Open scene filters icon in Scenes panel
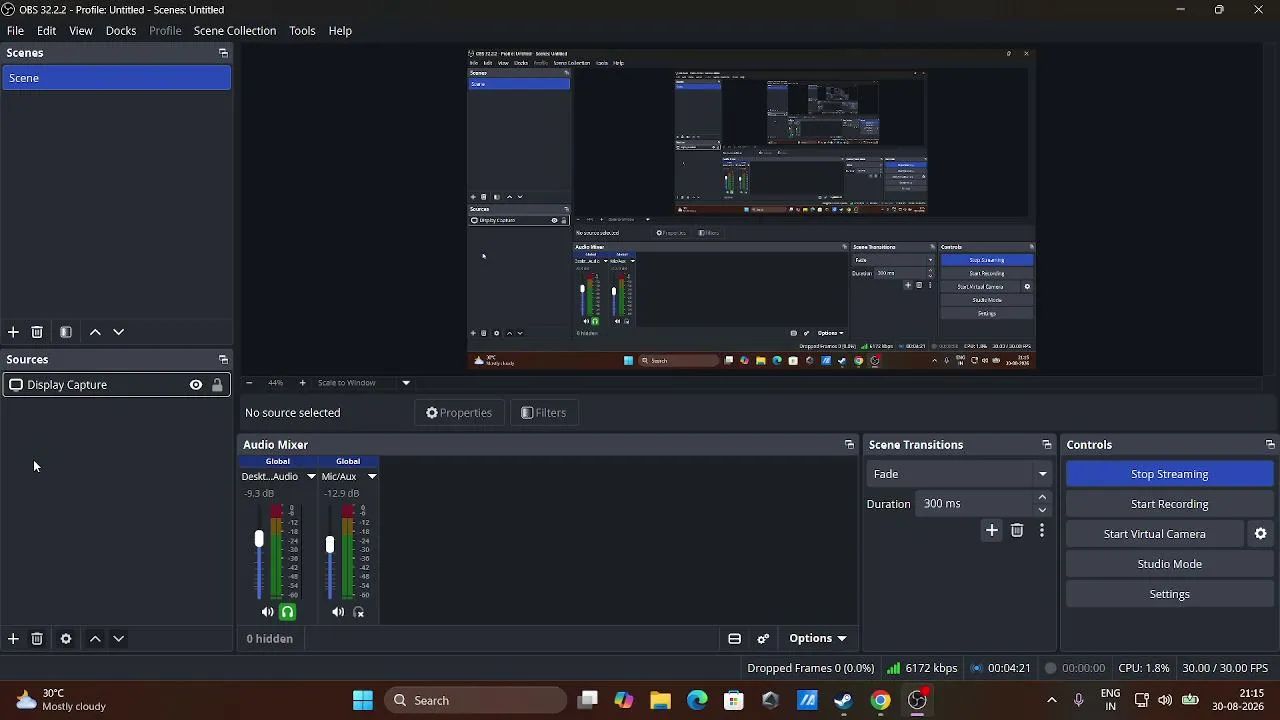Screen dimensions: 1280x720 (x=66, y=332)
